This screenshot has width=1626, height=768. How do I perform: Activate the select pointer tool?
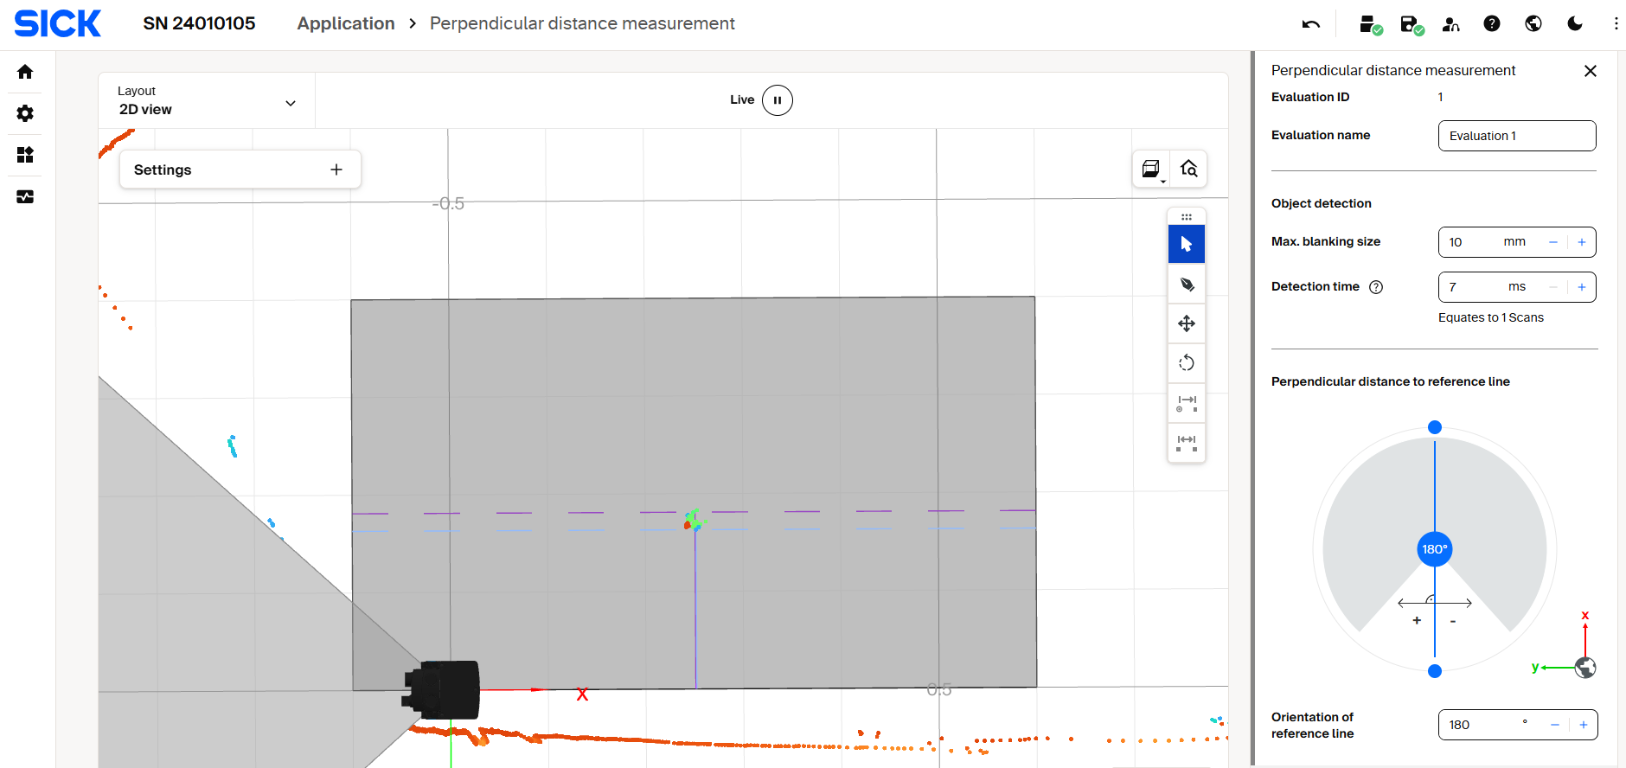click(1186, 244)
